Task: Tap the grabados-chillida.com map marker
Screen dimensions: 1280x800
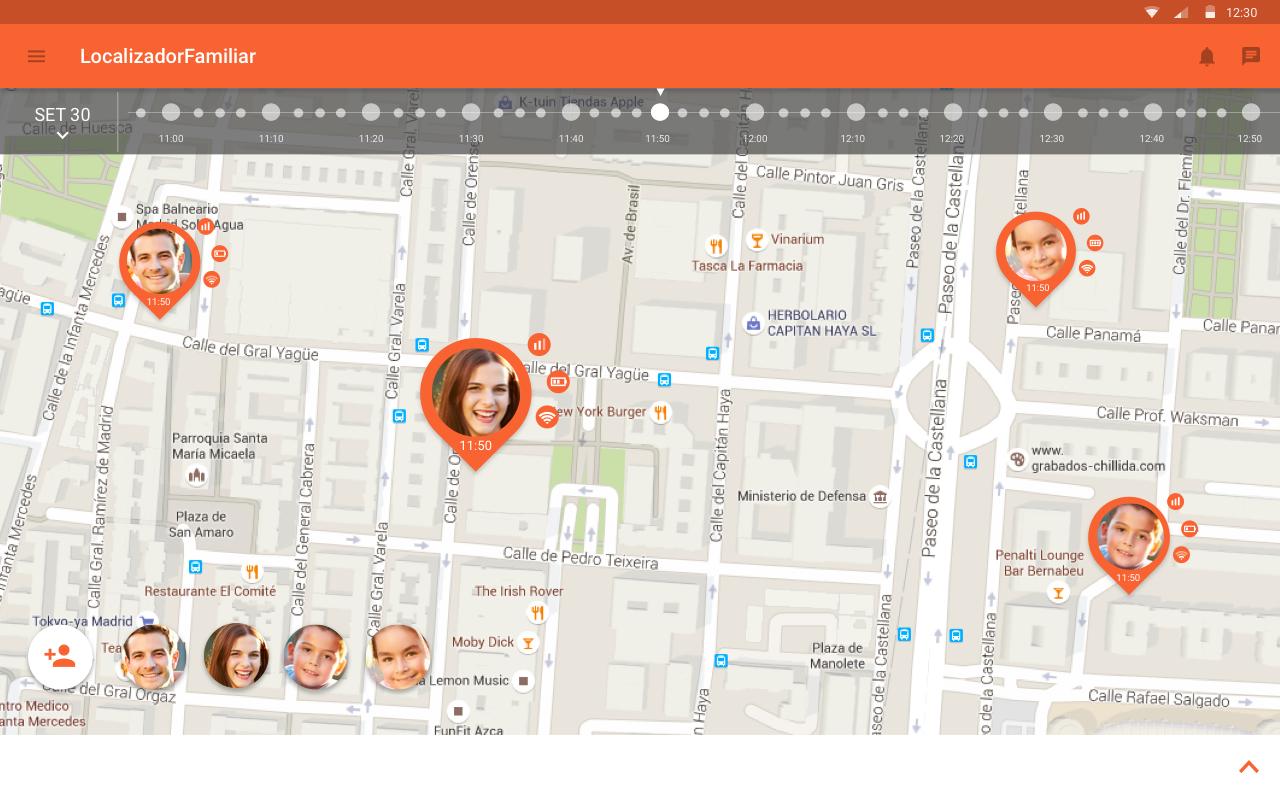Action: point(1017,459)
